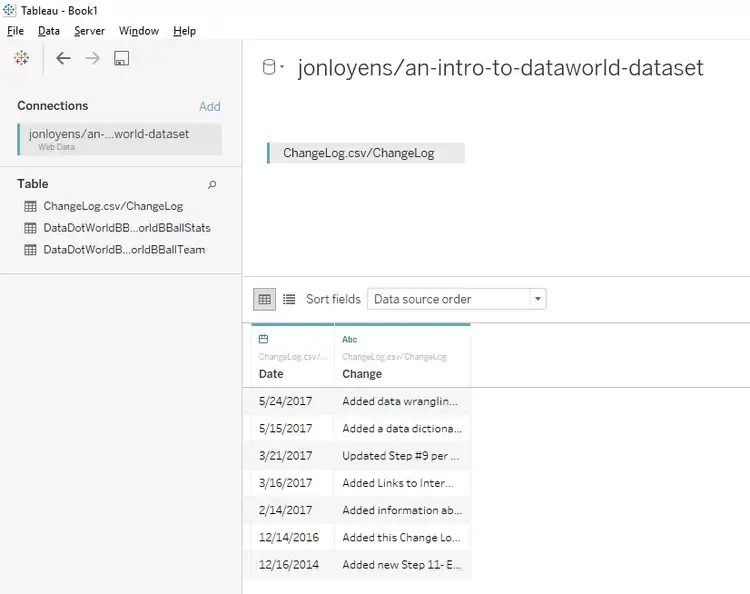
Task: Click the 'Added information ab...' cell
Action: 402,510
